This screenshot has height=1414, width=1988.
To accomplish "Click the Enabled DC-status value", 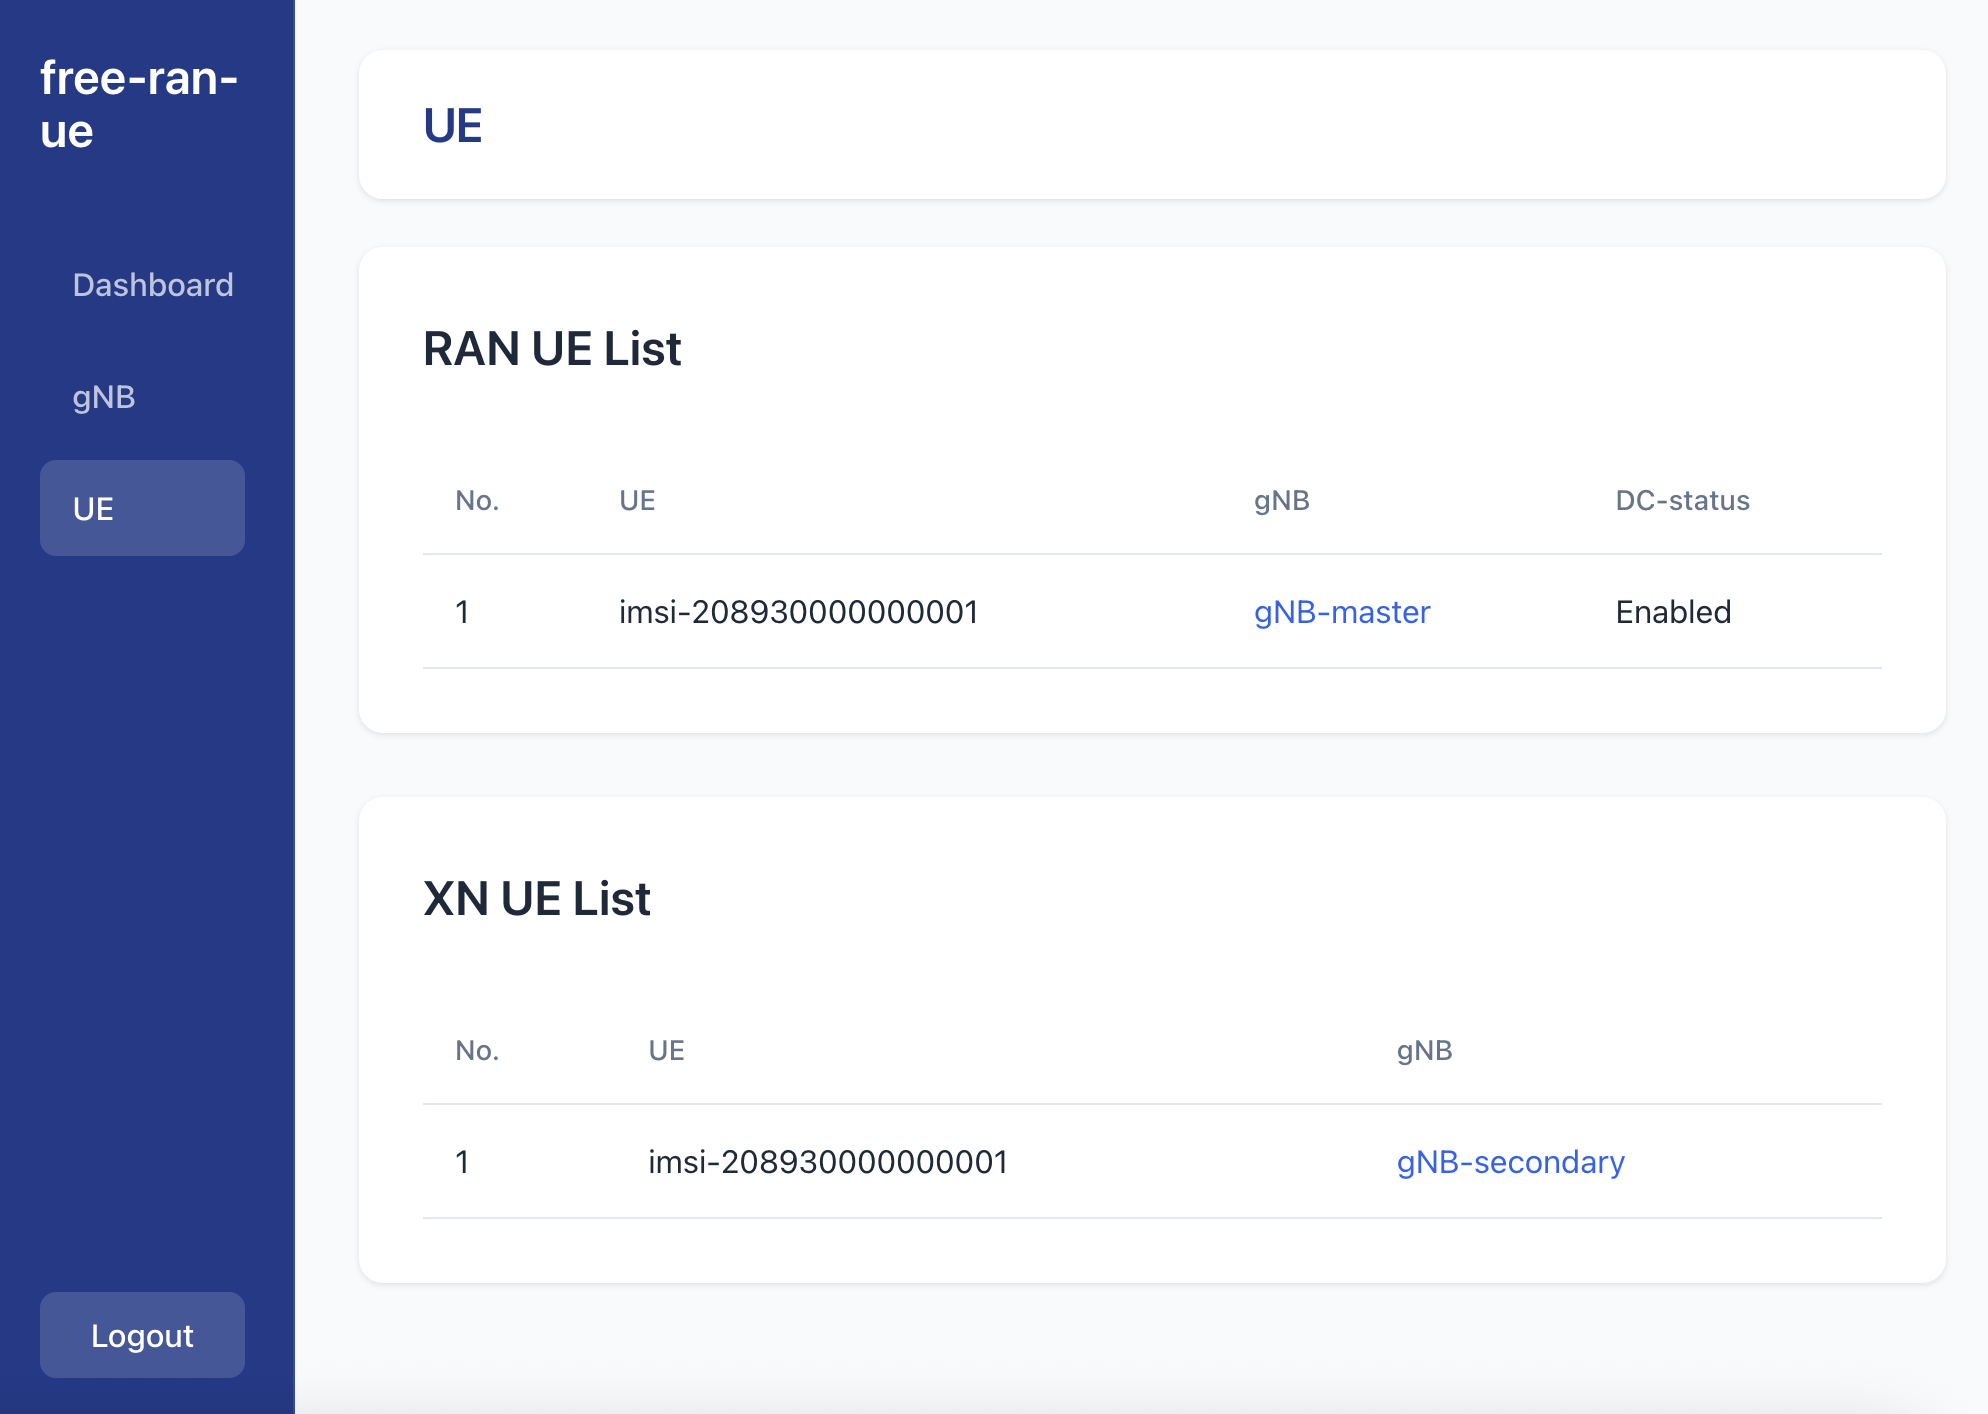I will (1672, 612).
